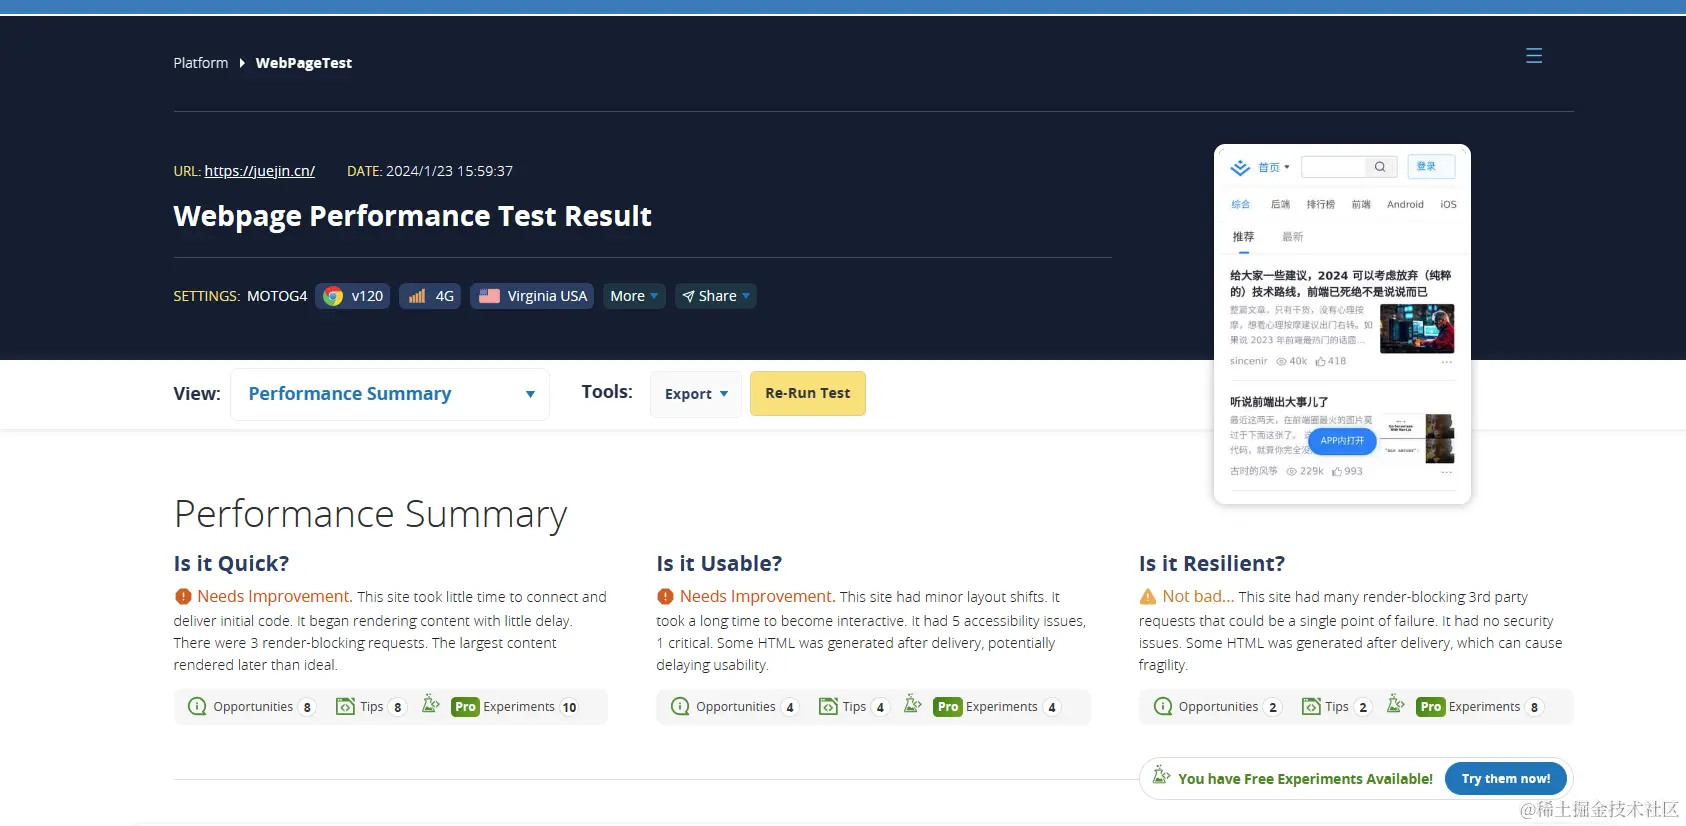1686x826 pixels.
Task: Click the Try them now! button
Action: tap(1506, 778)
